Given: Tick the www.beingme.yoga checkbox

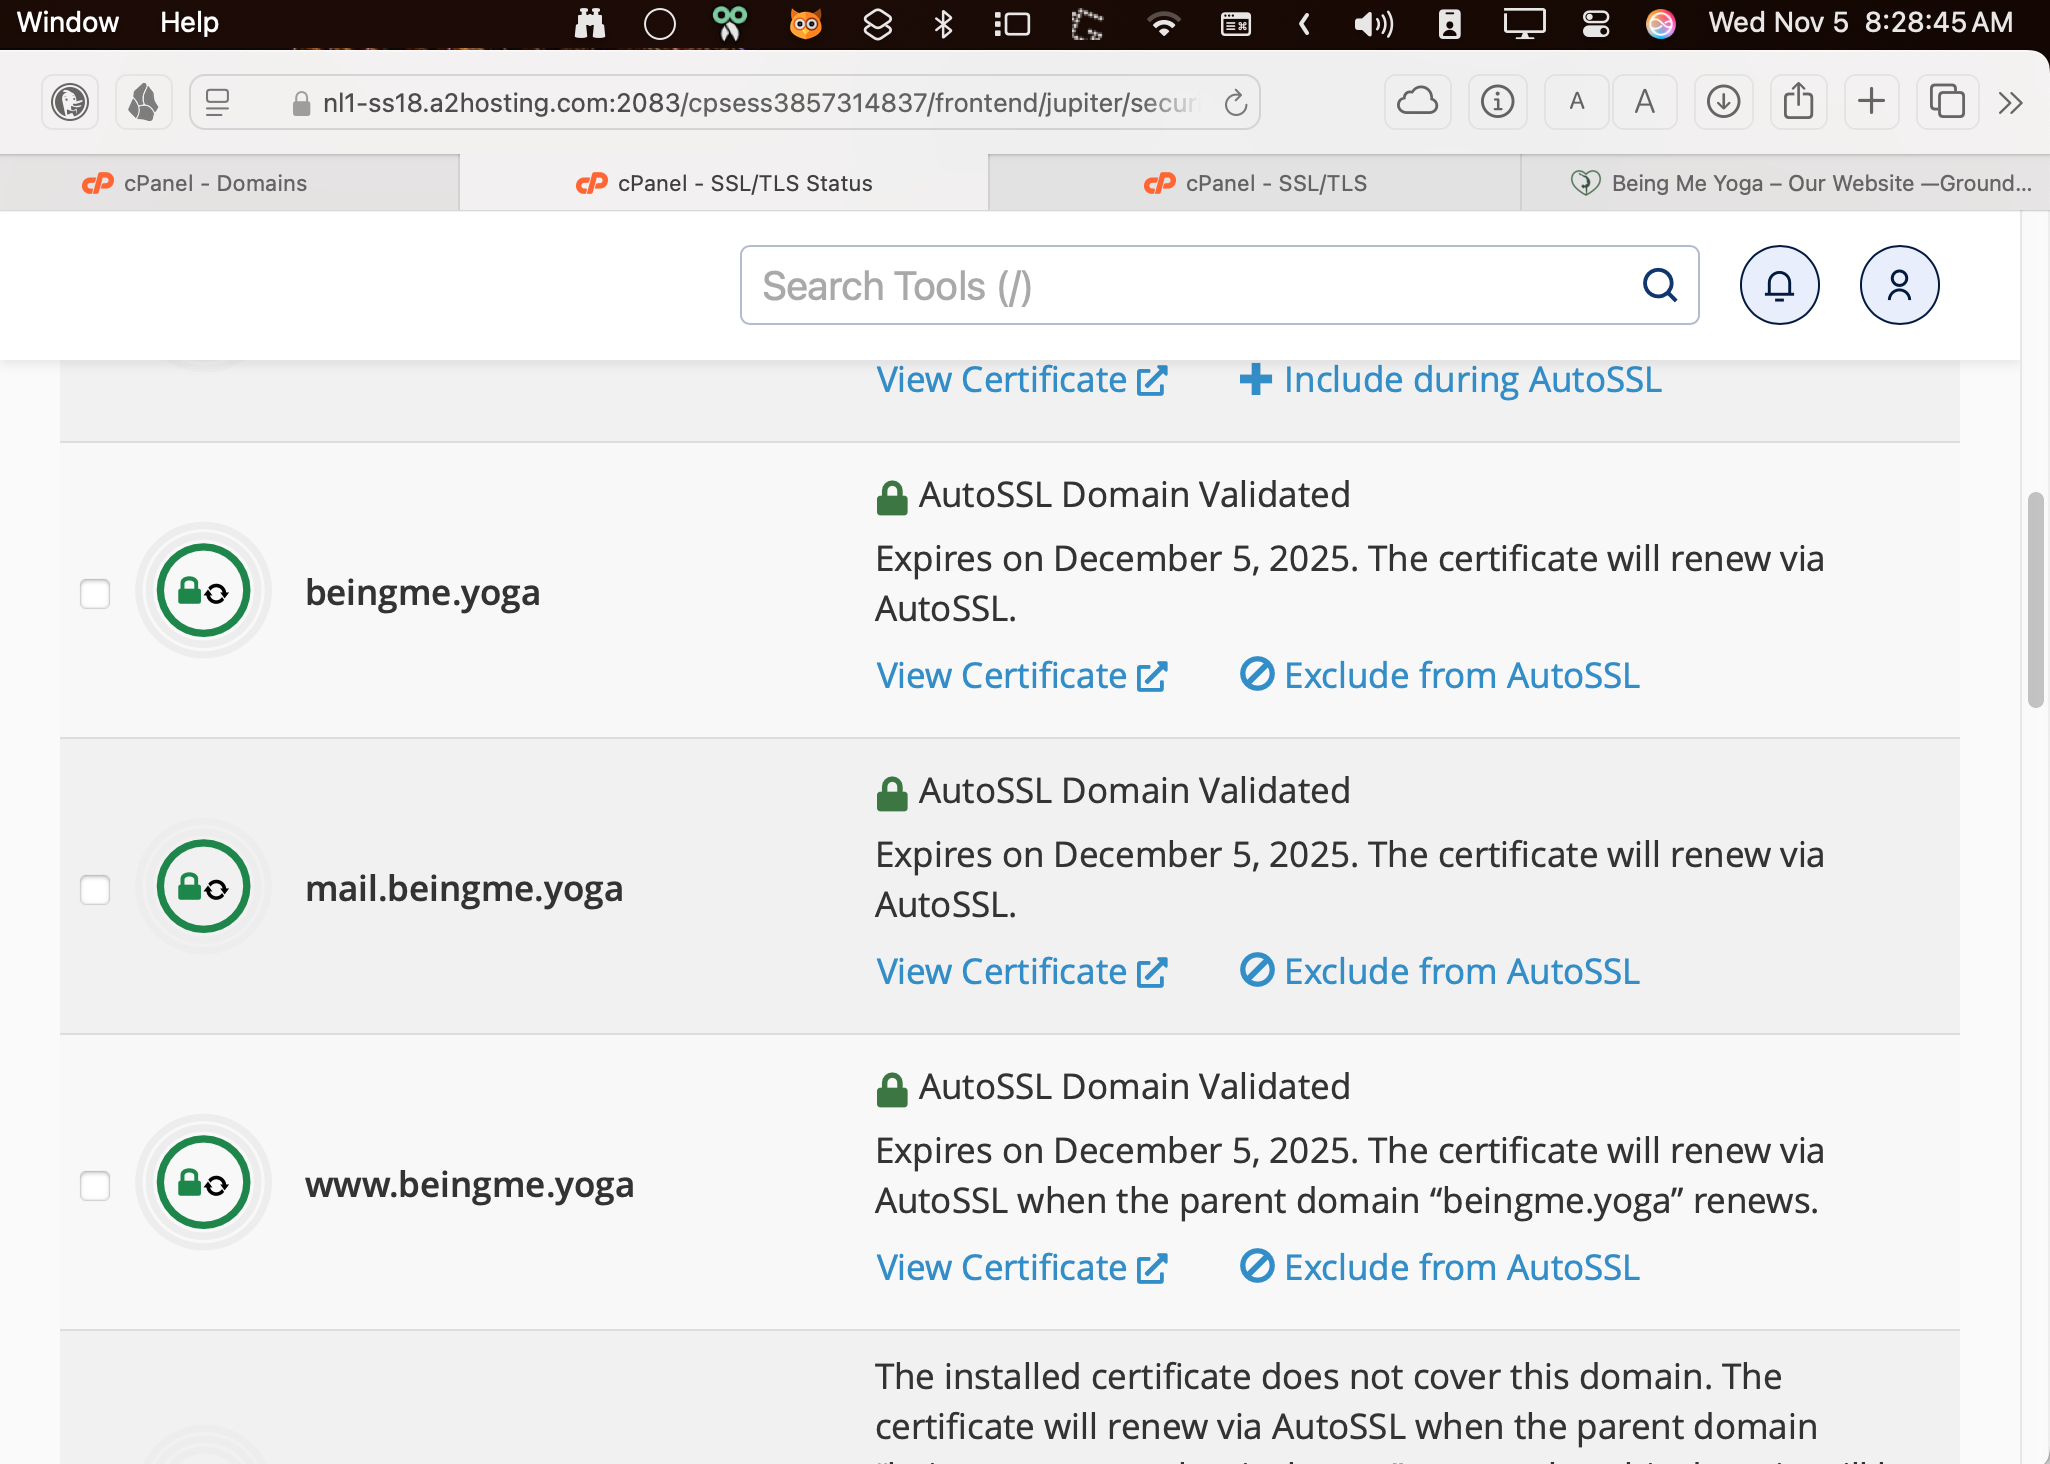Looking at the screenshot, I should coord(95,1185).
